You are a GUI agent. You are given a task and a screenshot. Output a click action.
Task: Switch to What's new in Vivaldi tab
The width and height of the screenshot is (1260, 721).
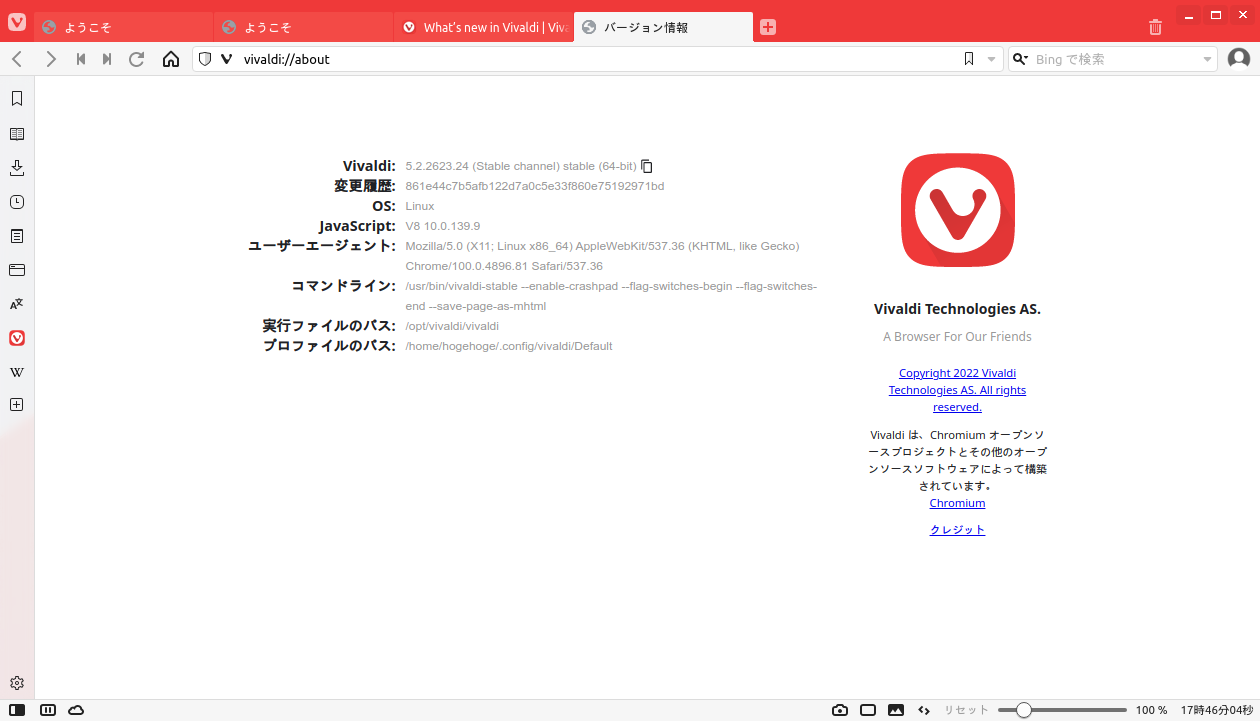coord(483,27)
